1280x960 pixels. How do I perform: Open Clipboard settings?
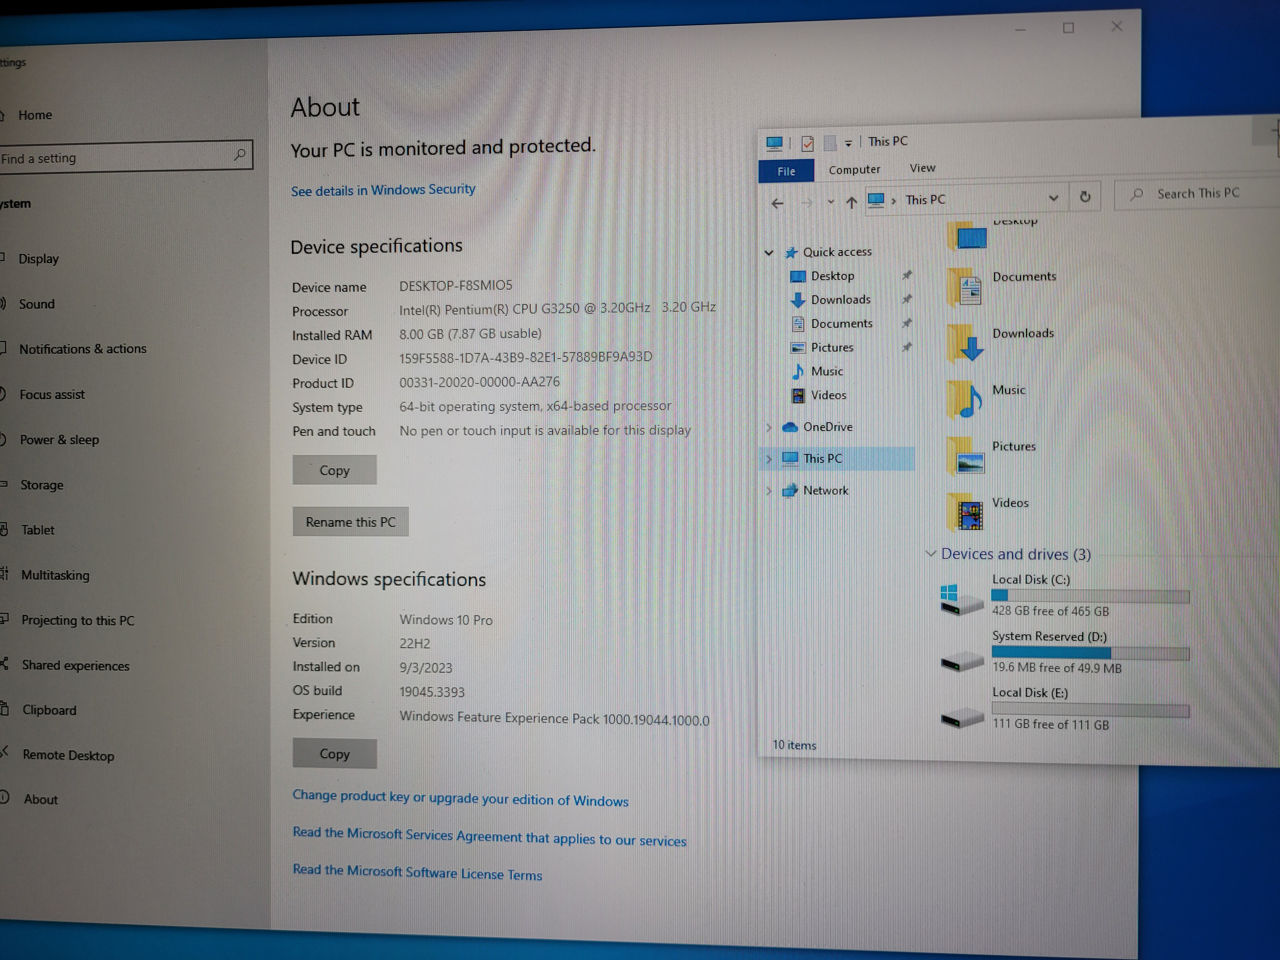(x=49, y=710)
